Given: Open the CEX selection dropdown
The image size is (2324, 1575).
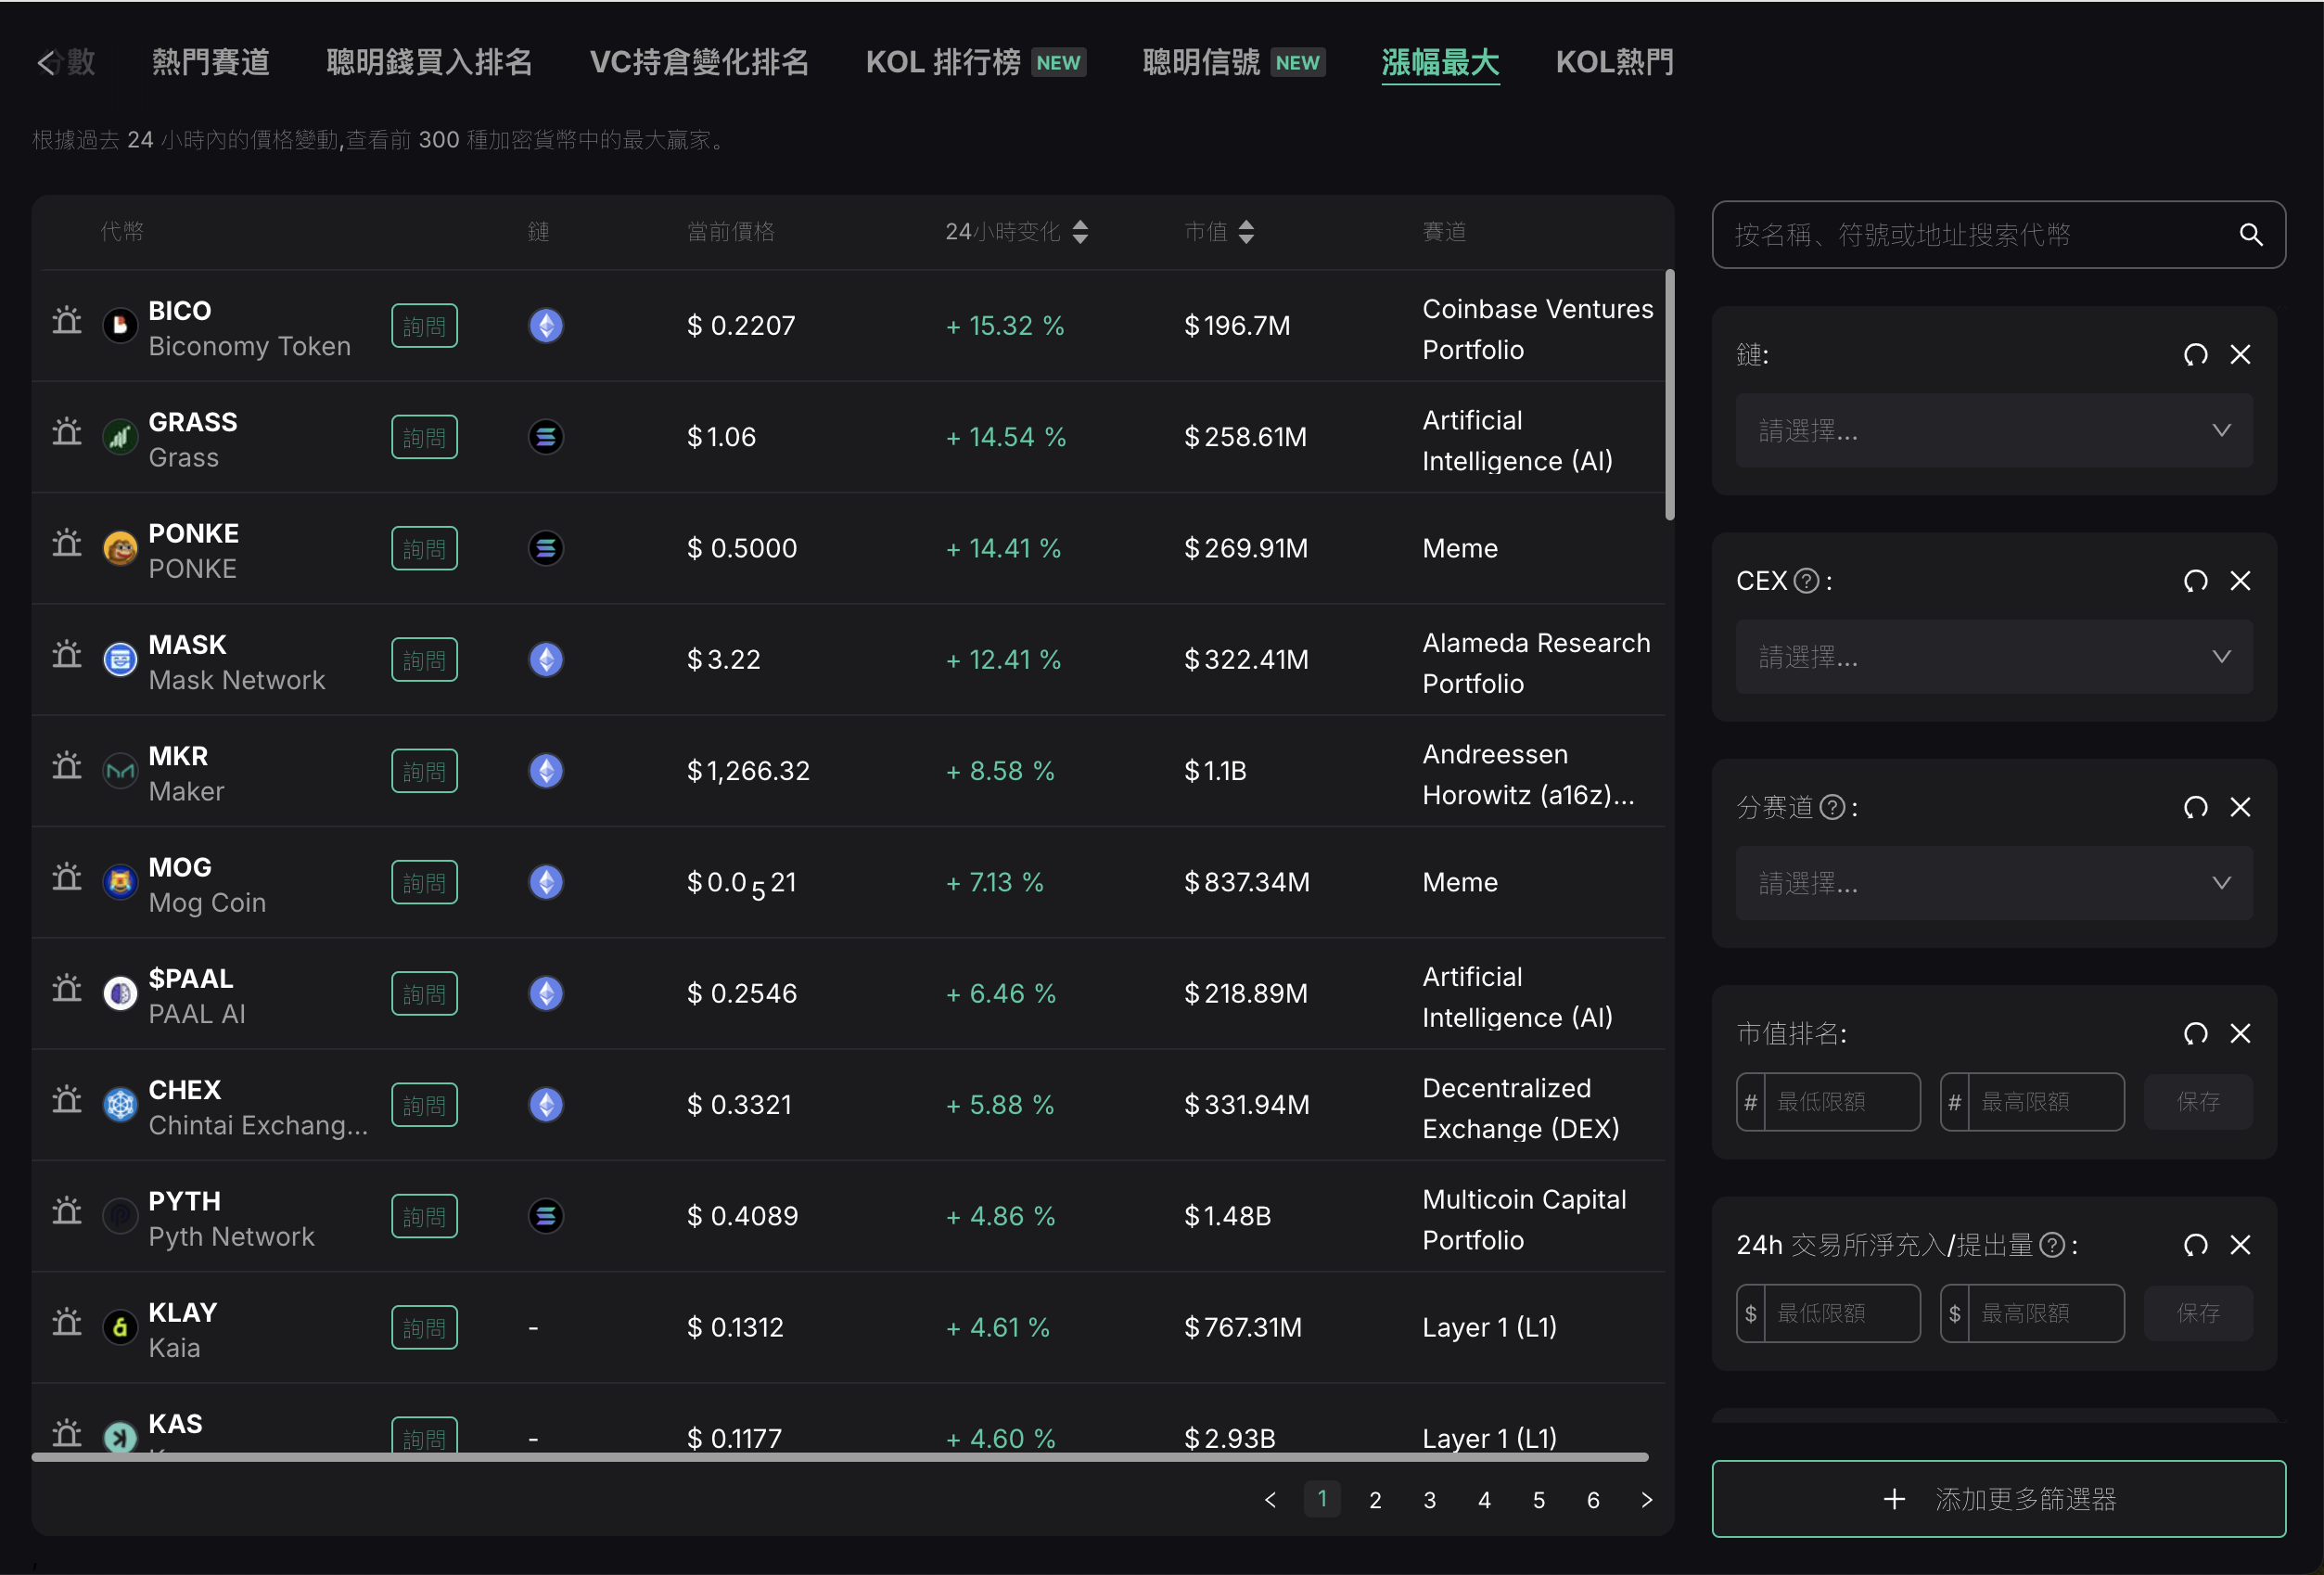Looking at the screenshot, I should point(1994,657).
